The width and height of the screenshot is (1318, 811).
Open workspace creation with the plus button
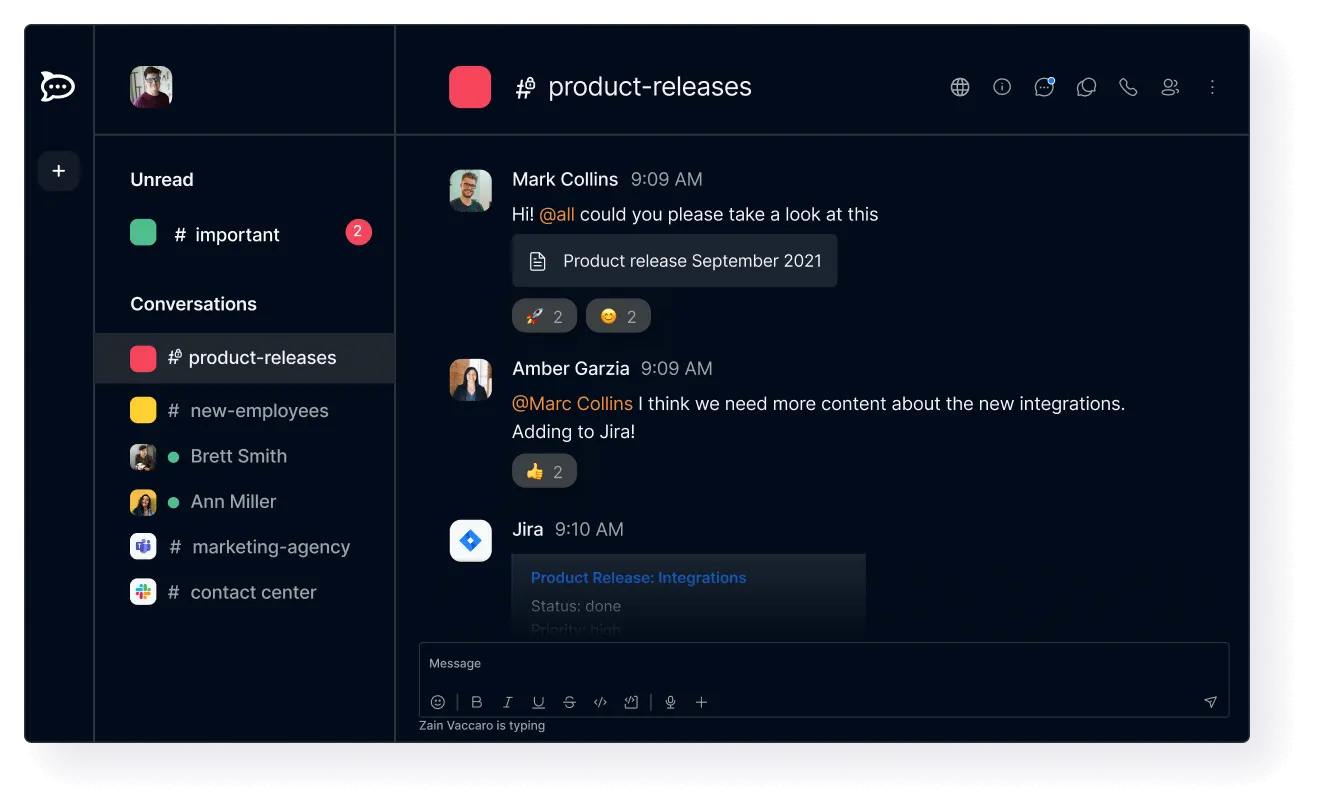pos(58,170)
